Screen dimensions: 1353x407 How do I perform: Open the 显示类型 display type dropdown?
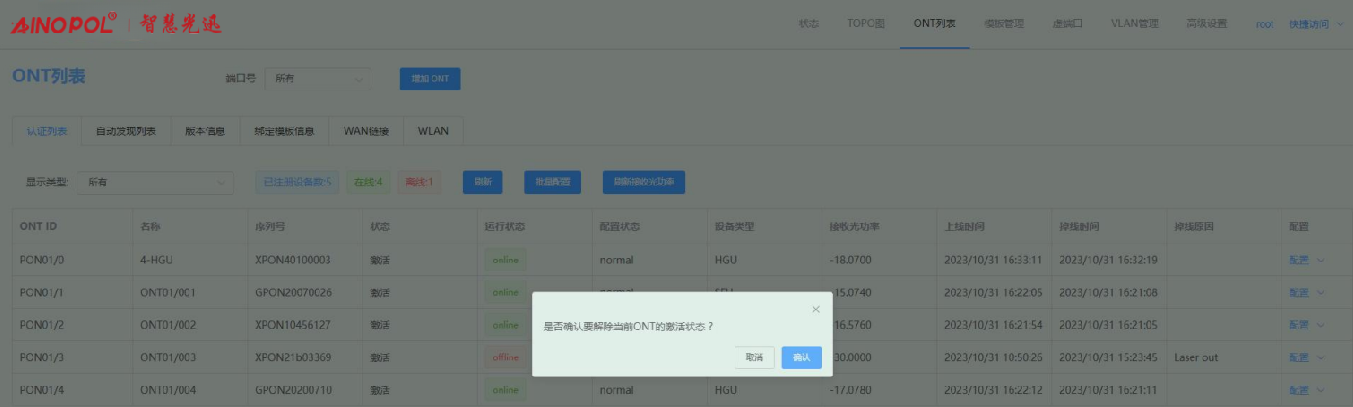(155, 182)
